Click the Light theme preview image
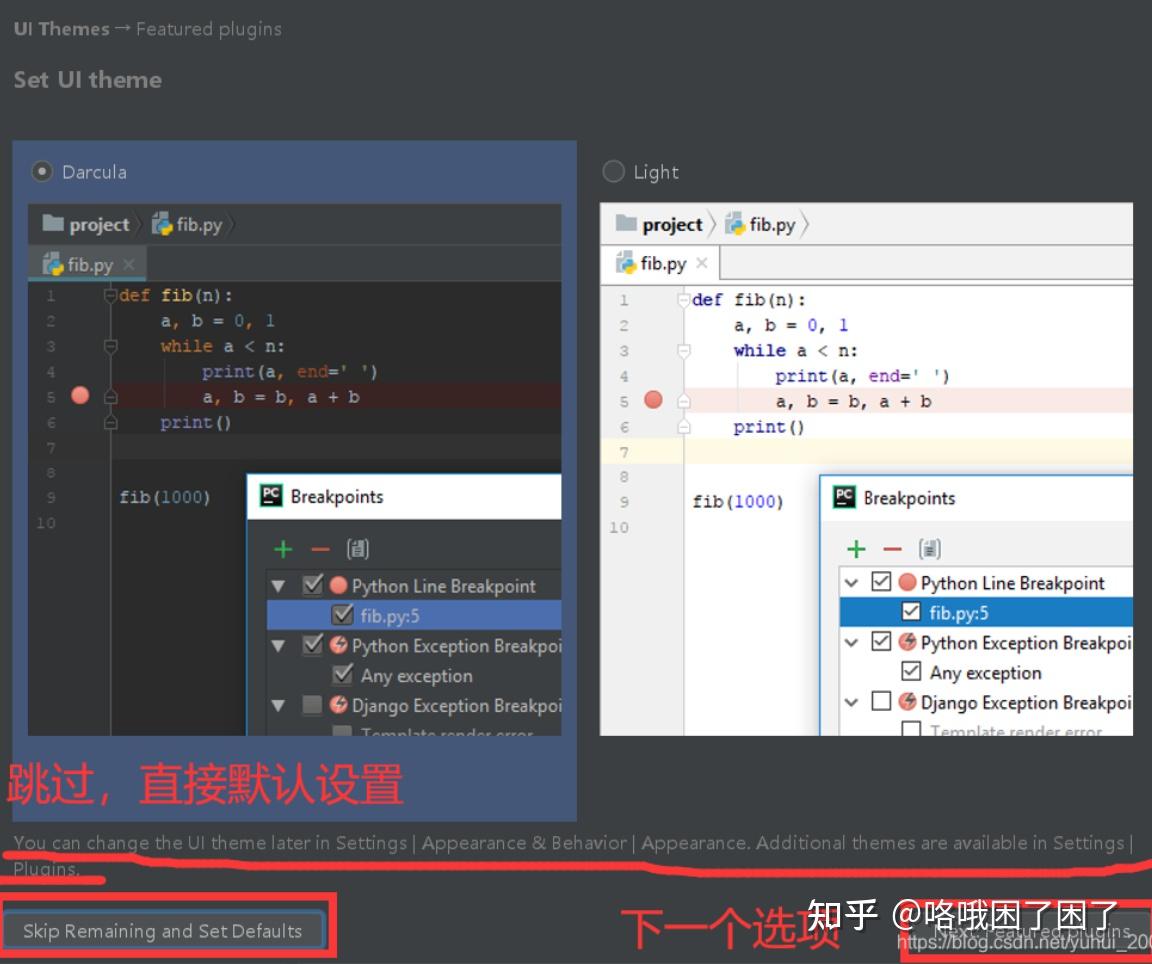The width and height of the screenshot is (1152, 964). [x=866, y=469]
